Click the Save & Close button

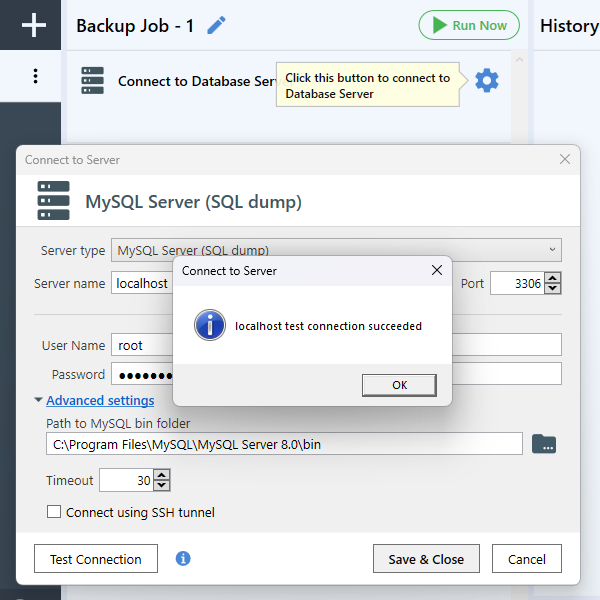426,559
